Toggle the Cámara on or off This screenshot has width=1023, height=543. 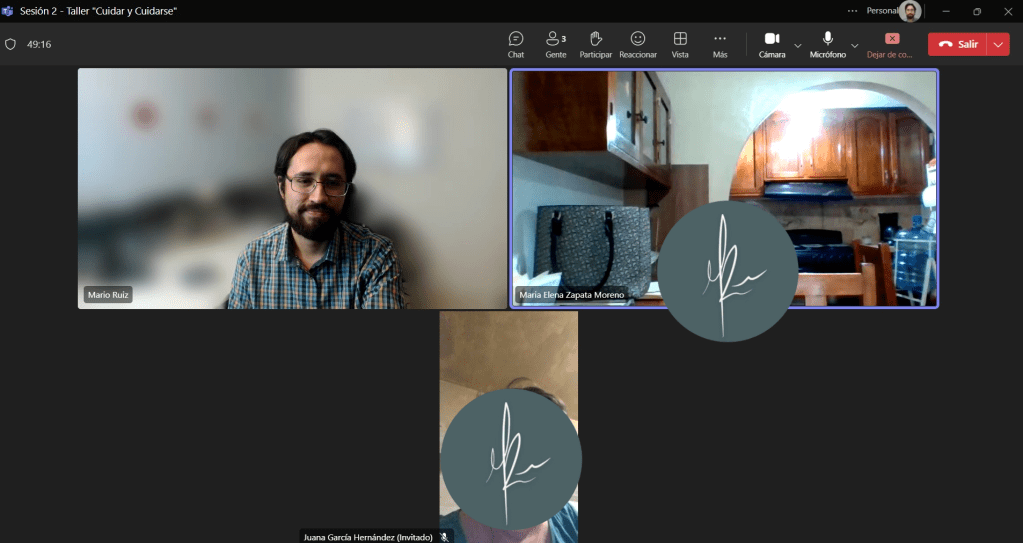pyautogui.click(x=771, y=44)
